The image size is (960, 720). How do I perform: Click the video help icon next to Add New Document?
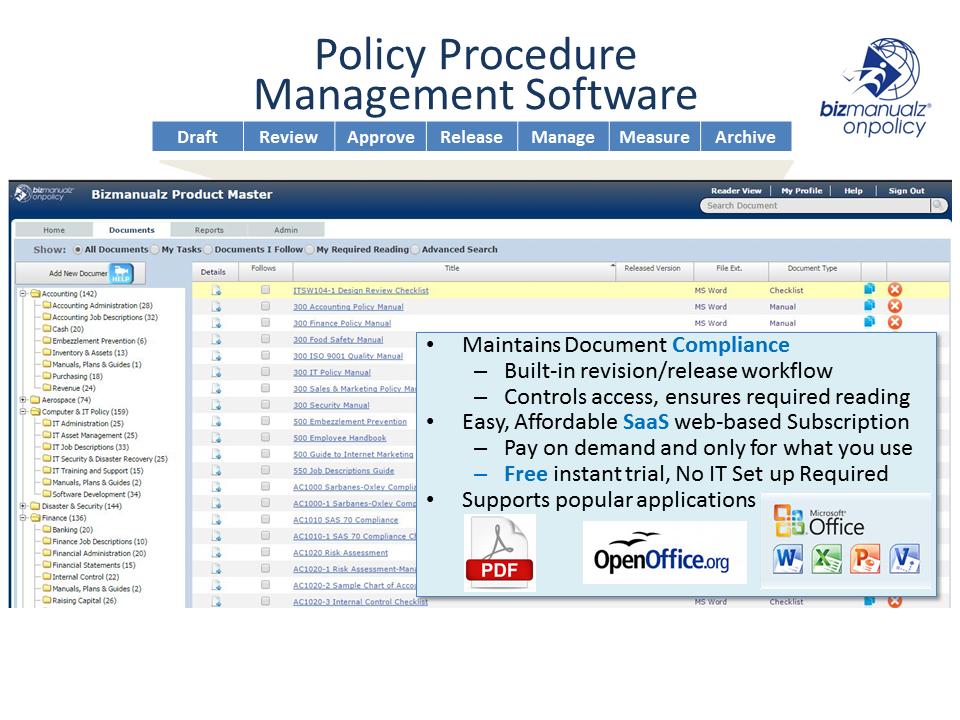(x=121, y=273)
